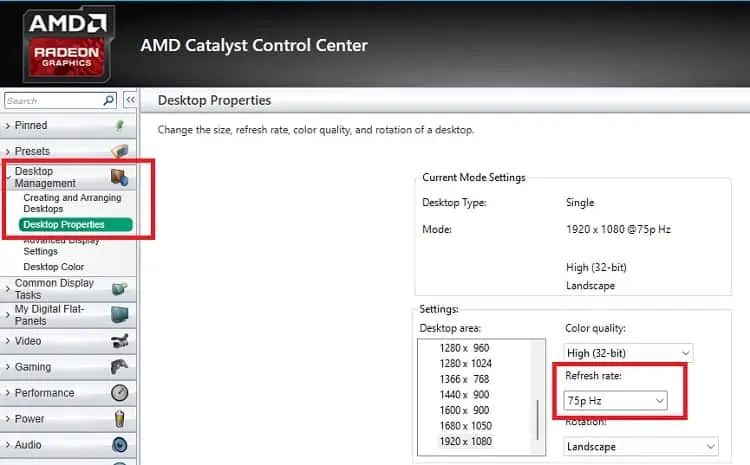Click the Desktop Properties page title
The image size is (750, 465).
(x=214, y=100)
